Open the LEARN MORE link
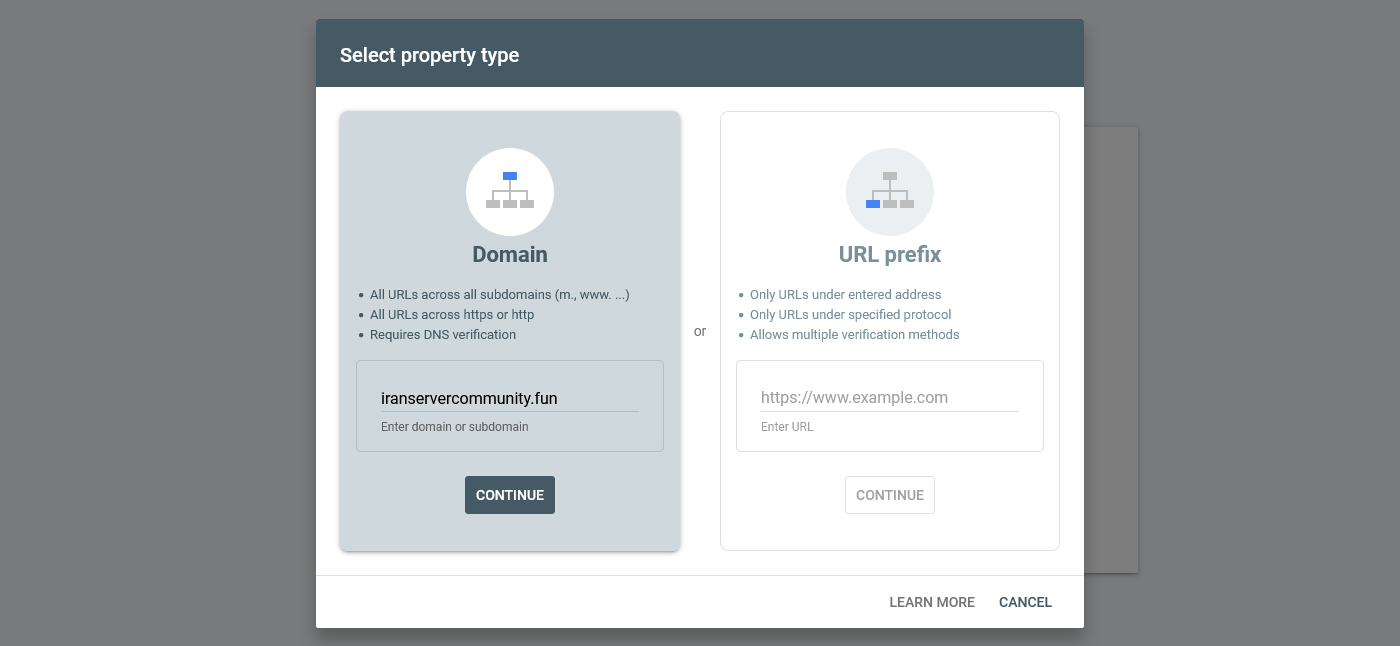Screen dimensions: 1400x646 pos(931,602)
